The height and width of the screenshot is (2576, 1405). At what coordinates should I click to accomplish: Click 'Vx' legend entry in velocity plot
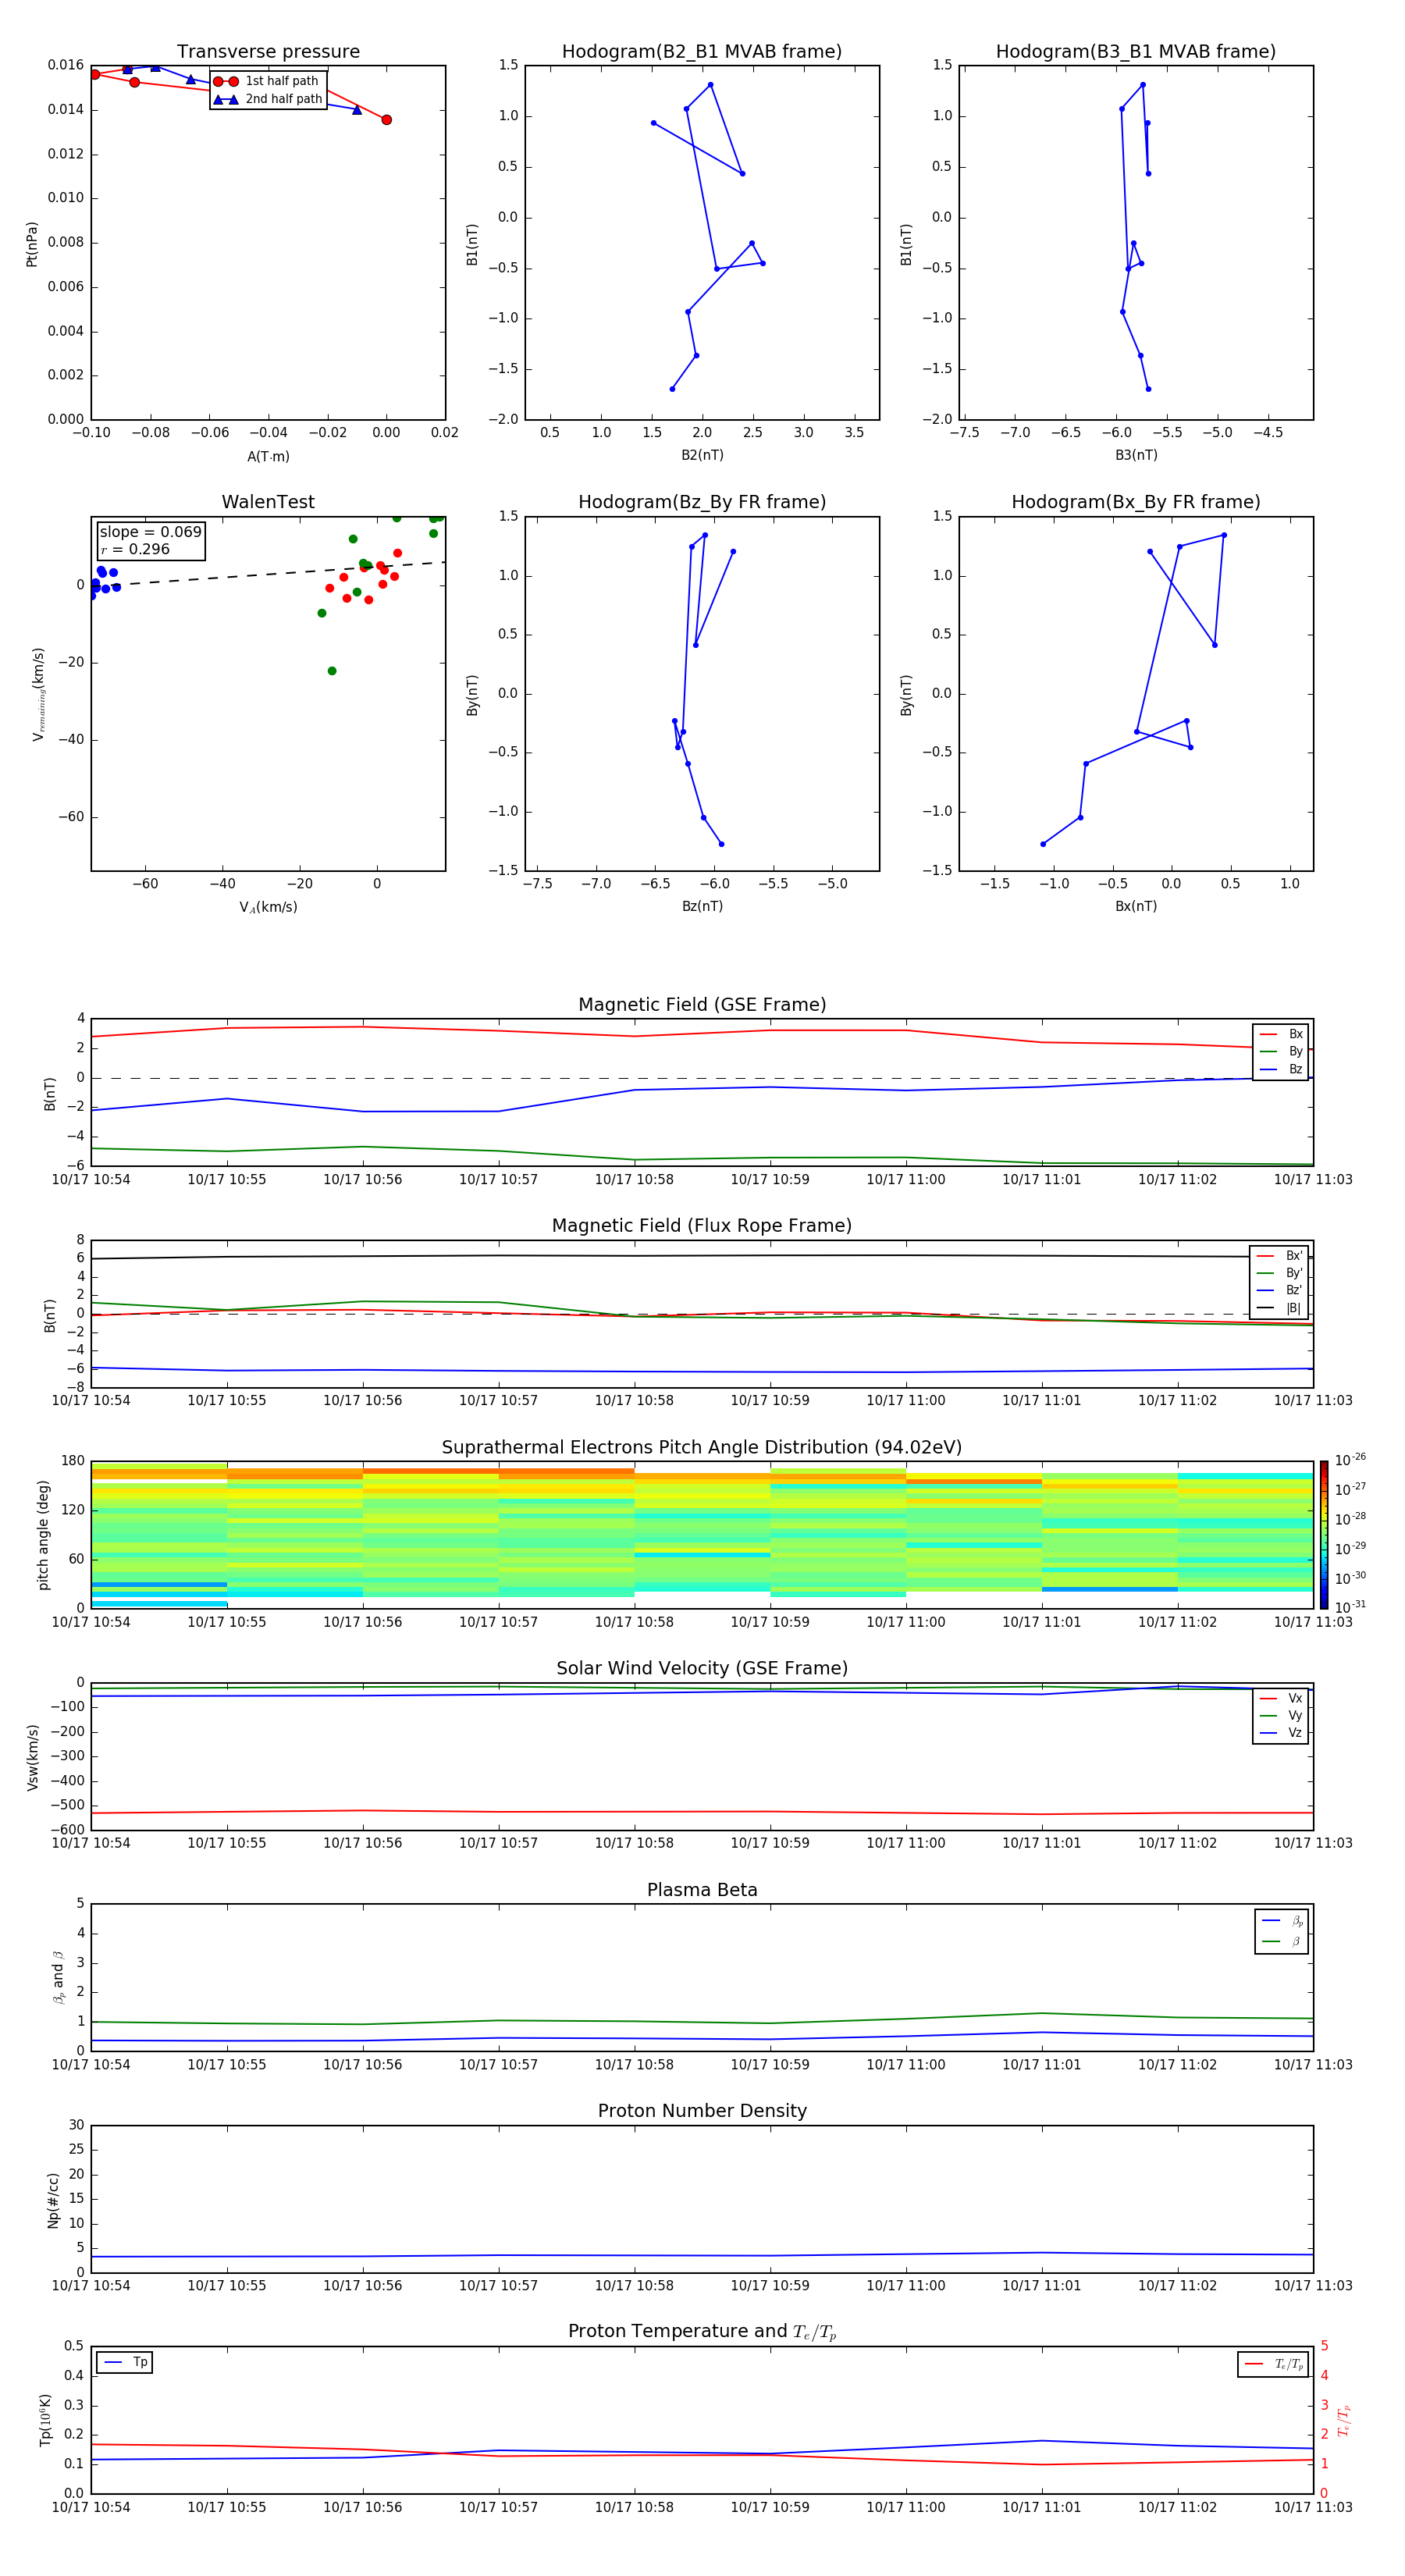1281,1699
